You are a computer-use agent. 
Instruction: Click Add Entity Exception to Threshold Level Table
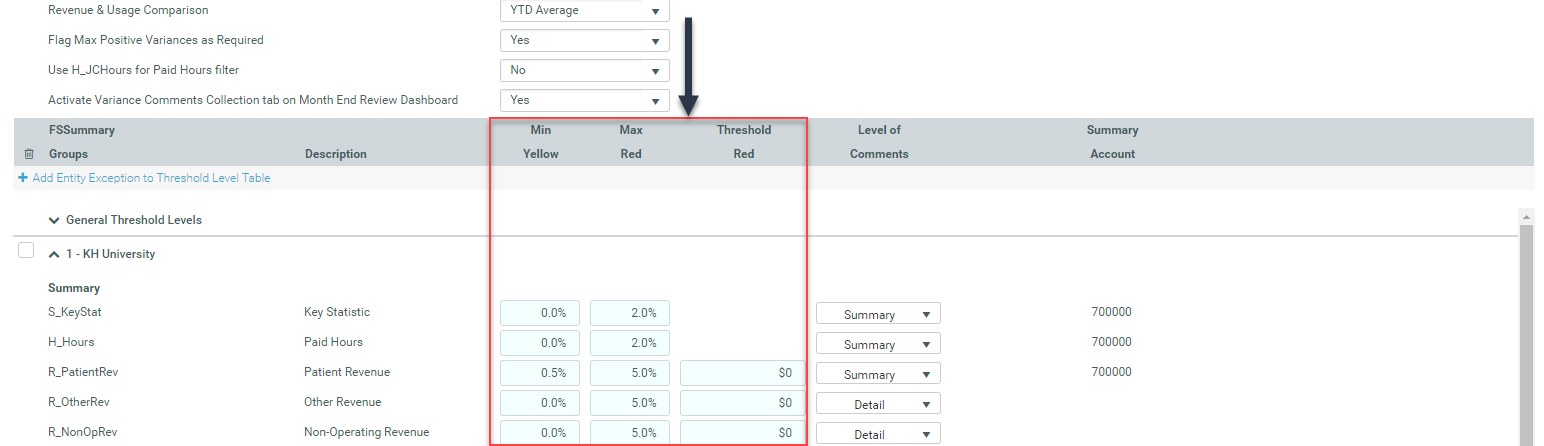tap(150, 178)
